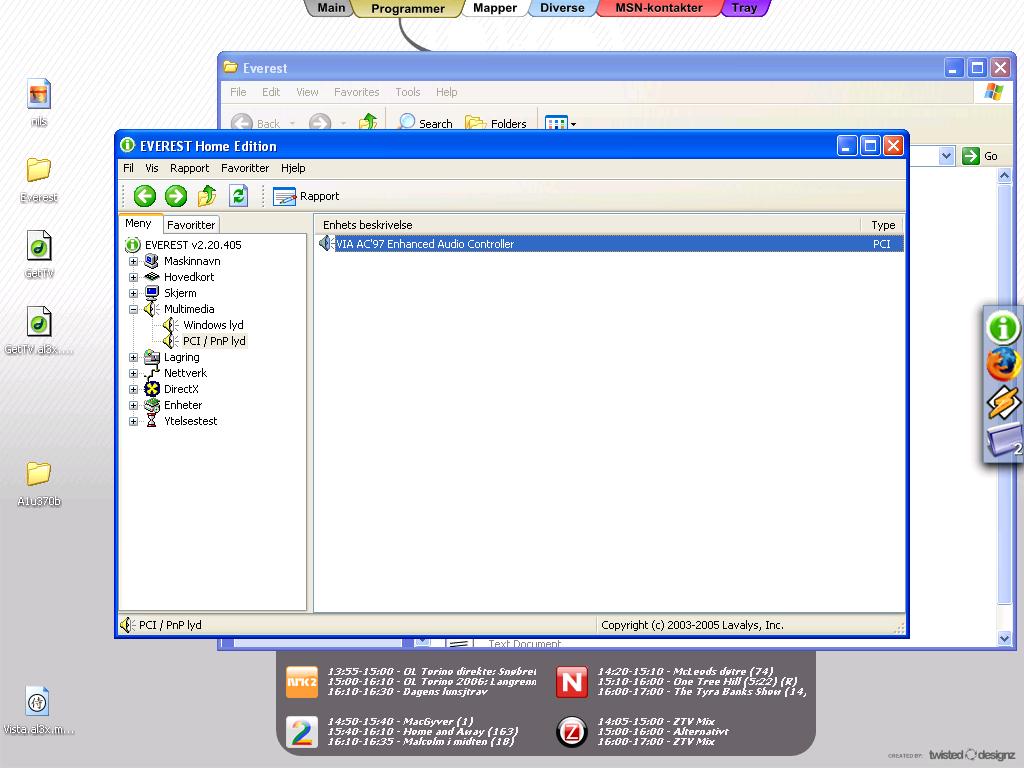Select the VIA AC'97 Enhanced Audio Controller row

click(610, 244)
